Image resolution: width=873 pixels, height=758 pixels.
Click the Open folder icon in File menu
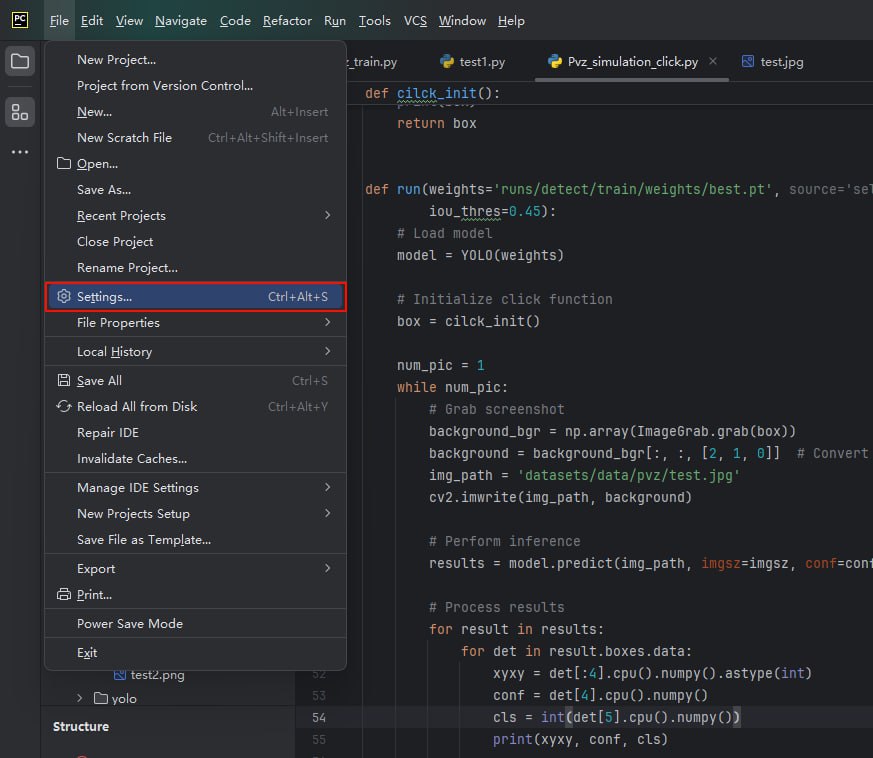pos(64,163)
